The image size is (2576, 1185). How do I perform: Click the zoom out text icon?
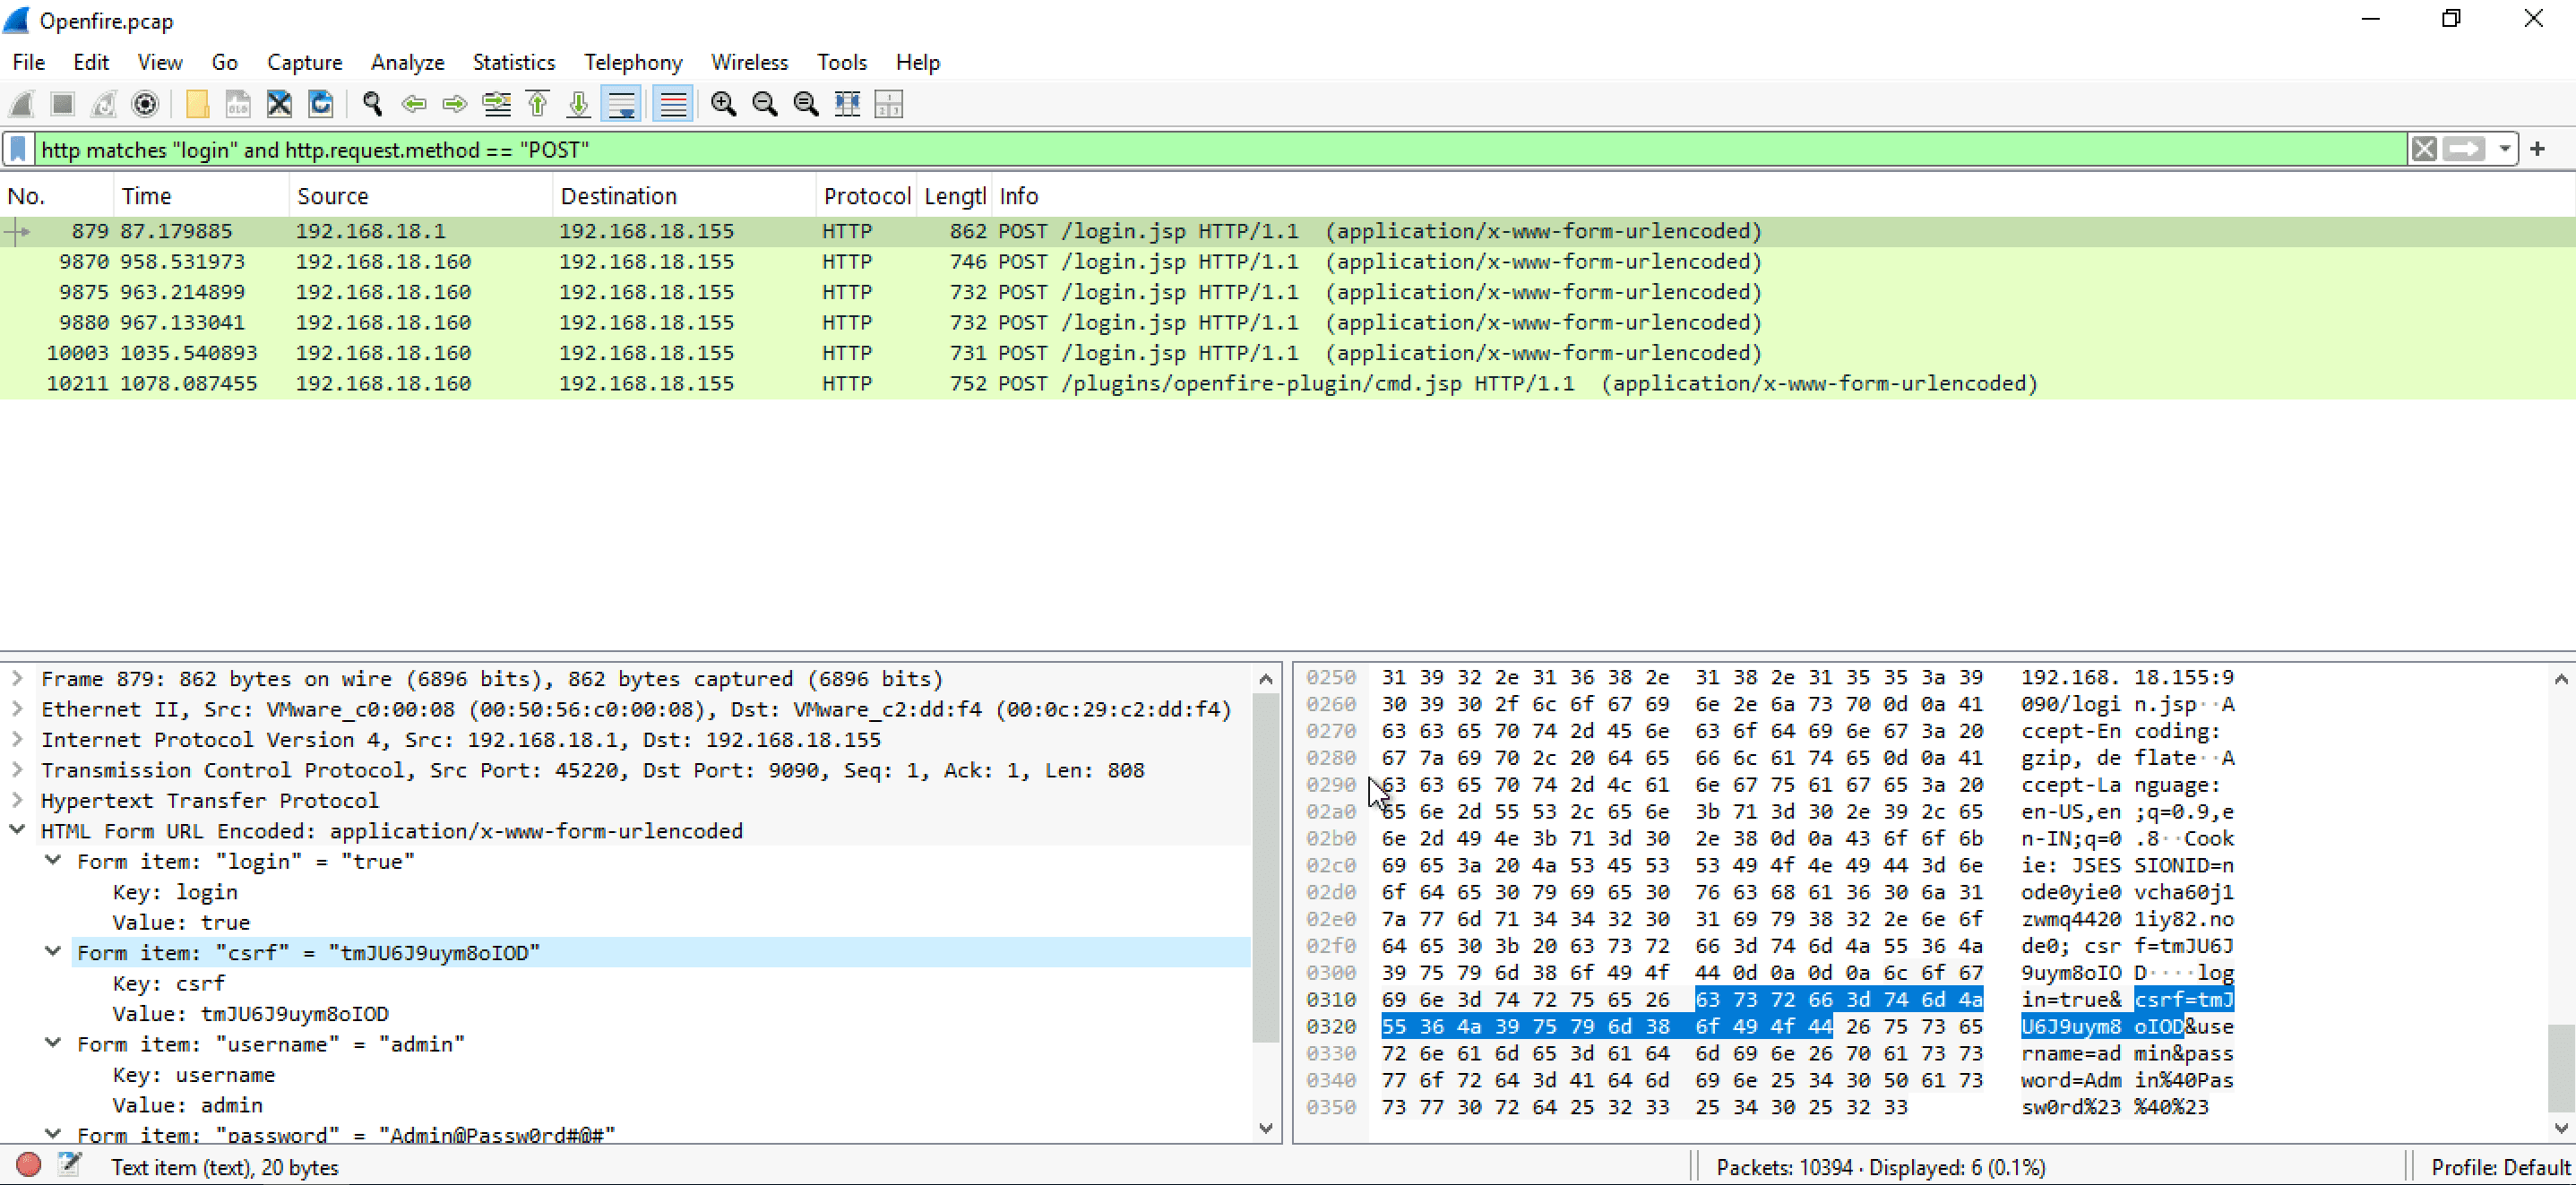click(764, 104)
